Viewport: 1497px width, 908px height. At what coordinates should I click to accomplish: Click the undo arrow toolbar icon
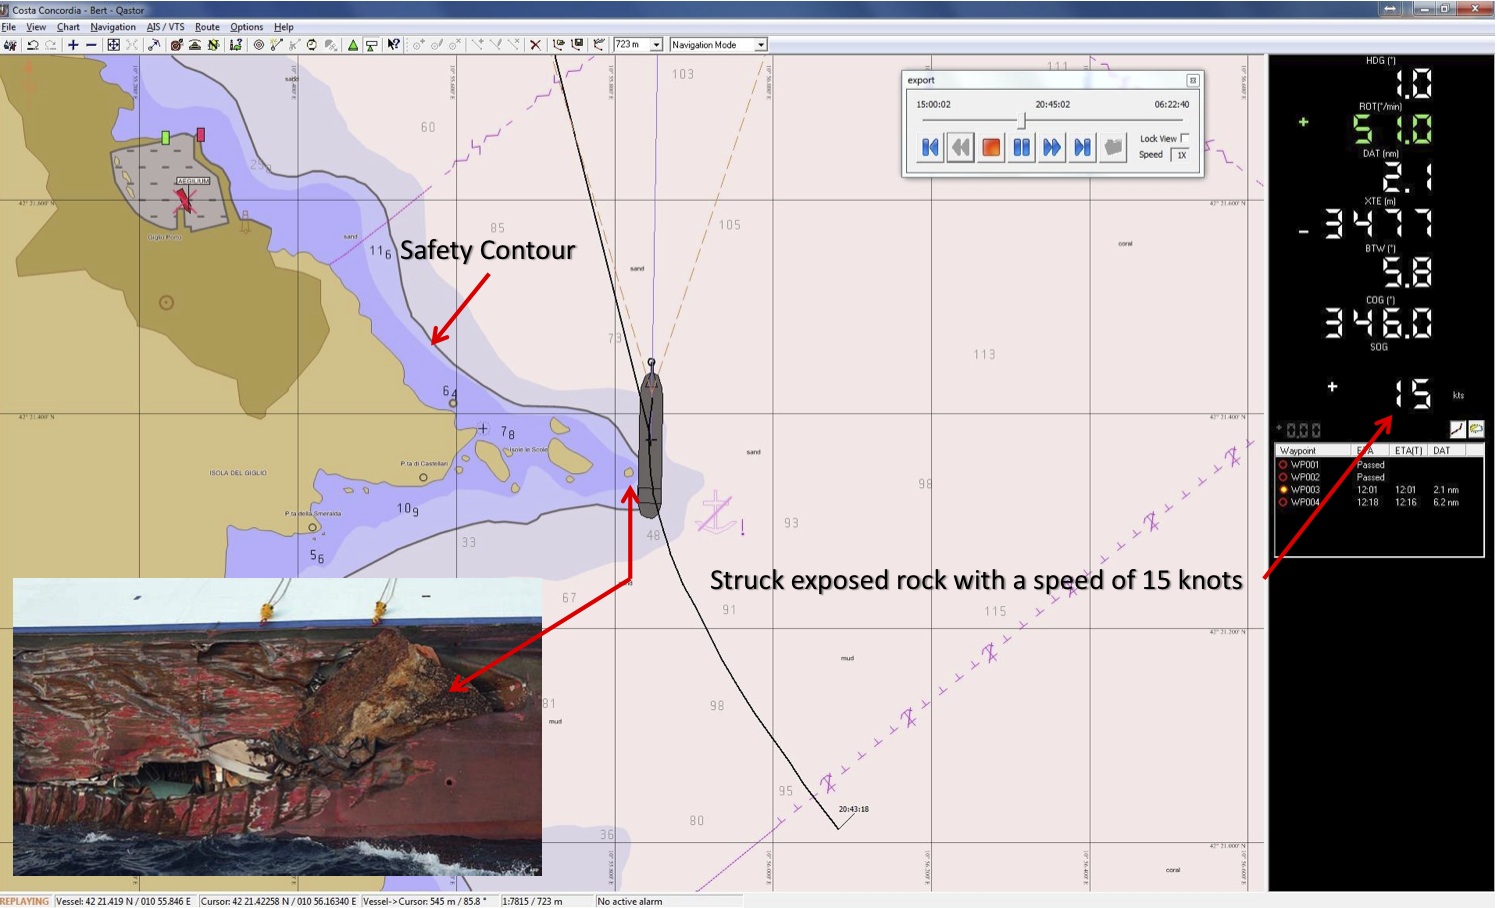coord(32,45)
